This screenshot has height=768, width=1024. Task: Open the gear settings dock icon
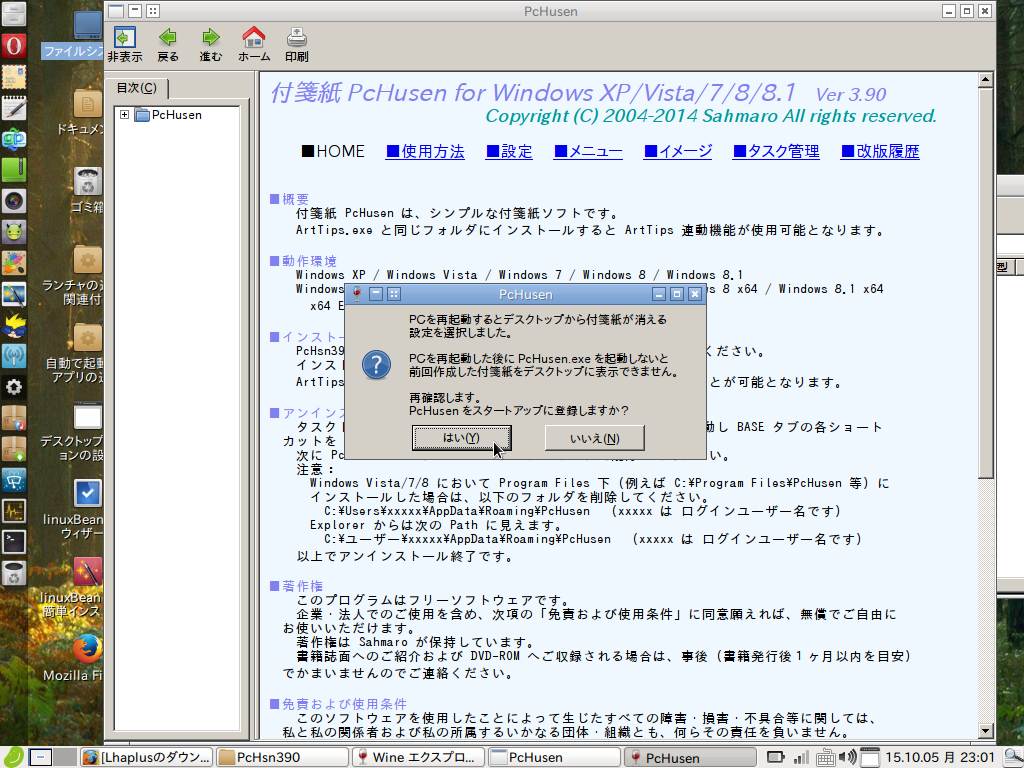(x=14, y=387)
